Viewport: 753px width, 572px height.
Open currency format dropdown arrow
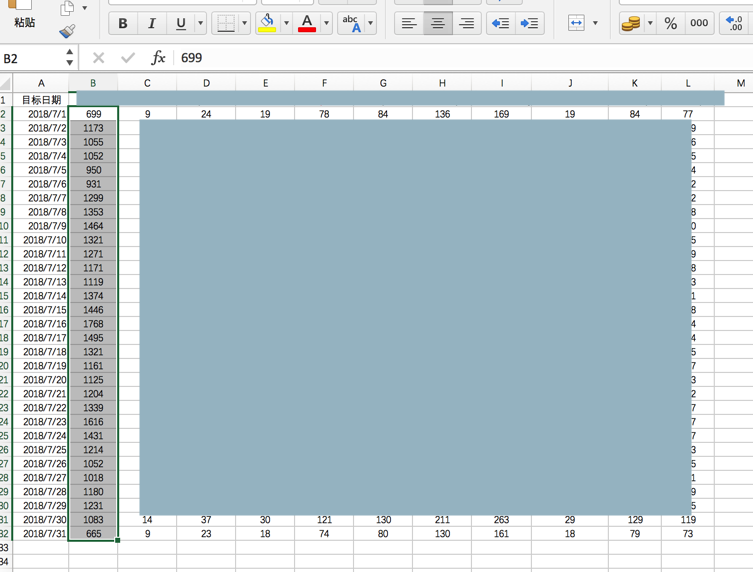[x=650, y=23]
